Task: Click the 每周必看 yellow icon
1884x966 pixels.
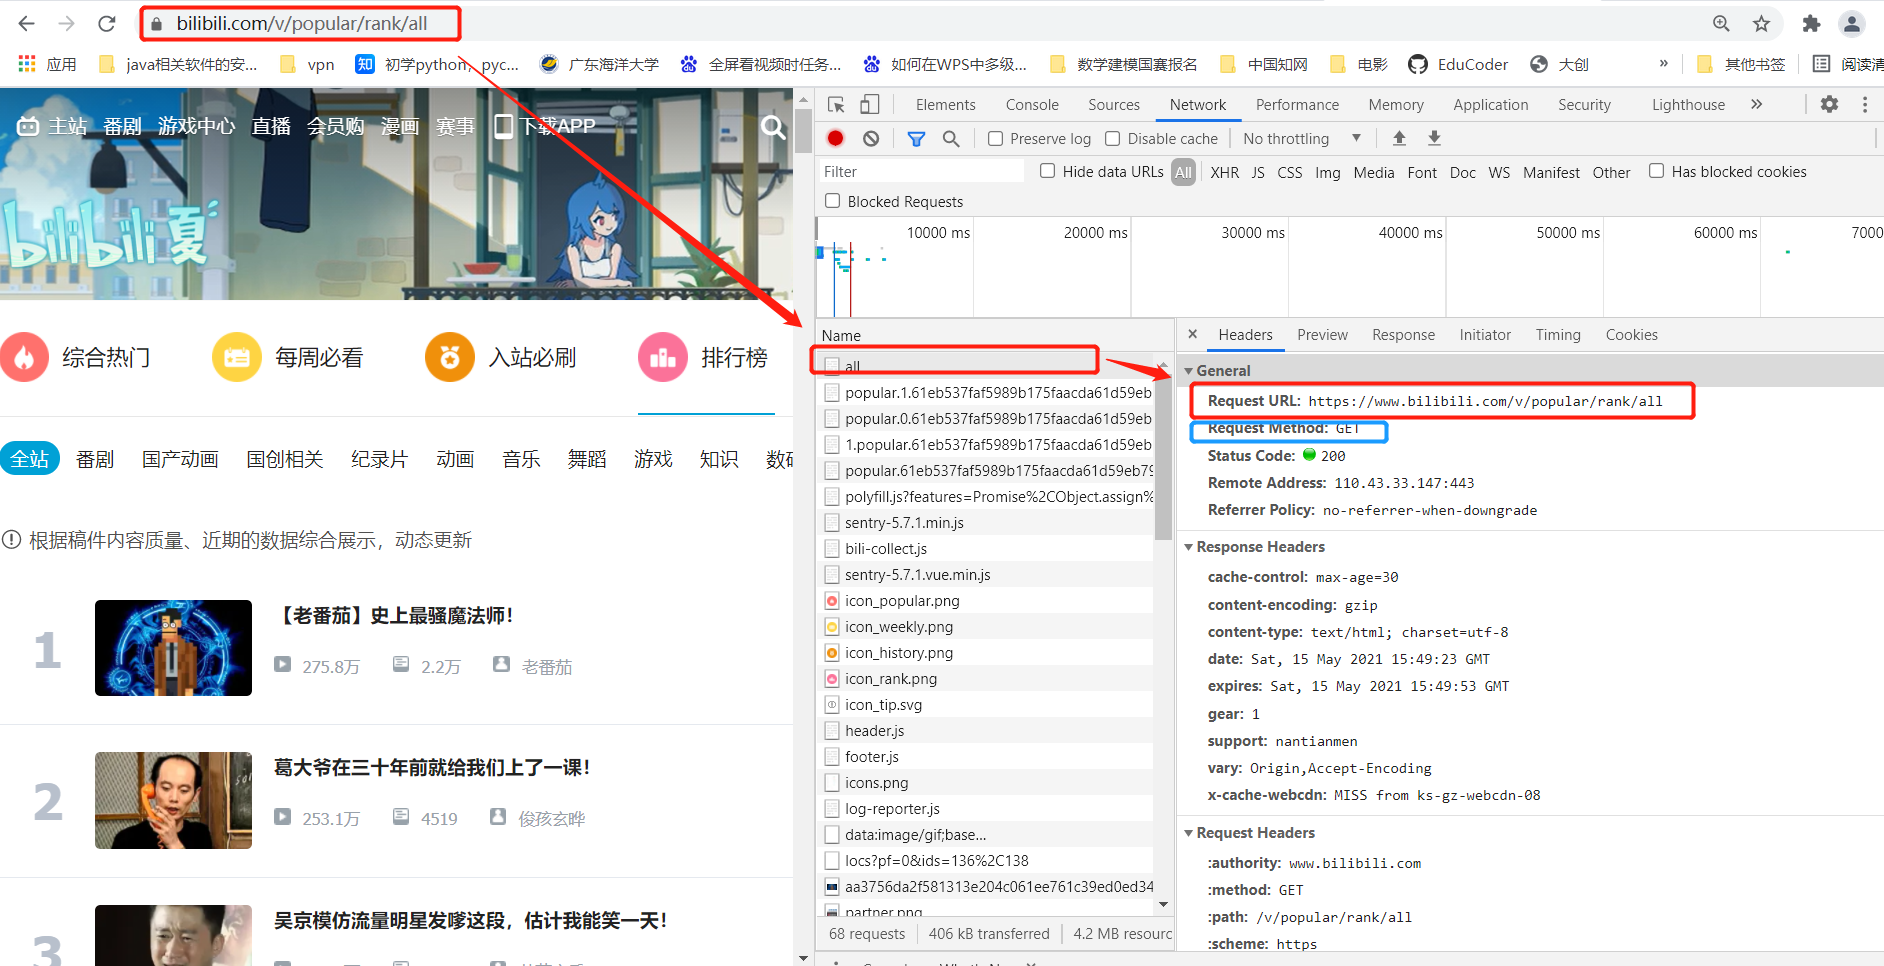Action: (237, 357)
